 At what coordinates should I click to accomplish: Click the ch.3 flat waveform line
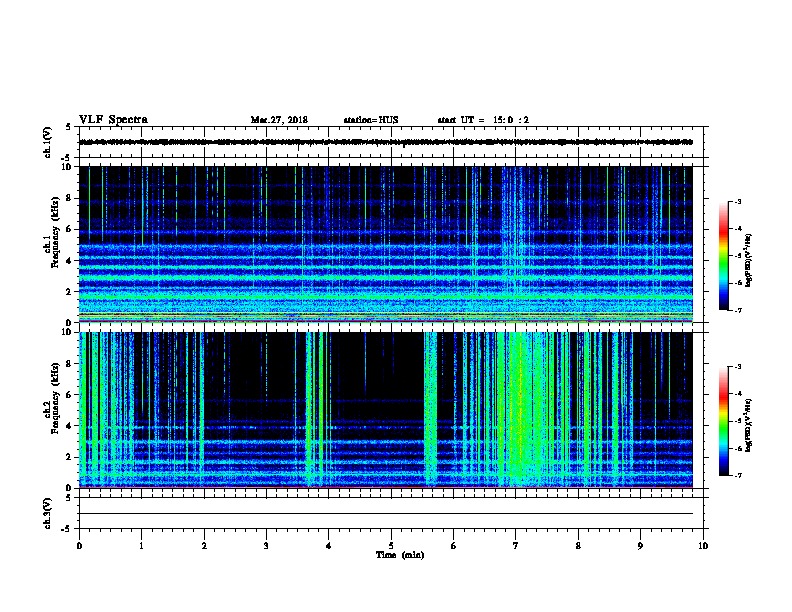pos(386,514)
